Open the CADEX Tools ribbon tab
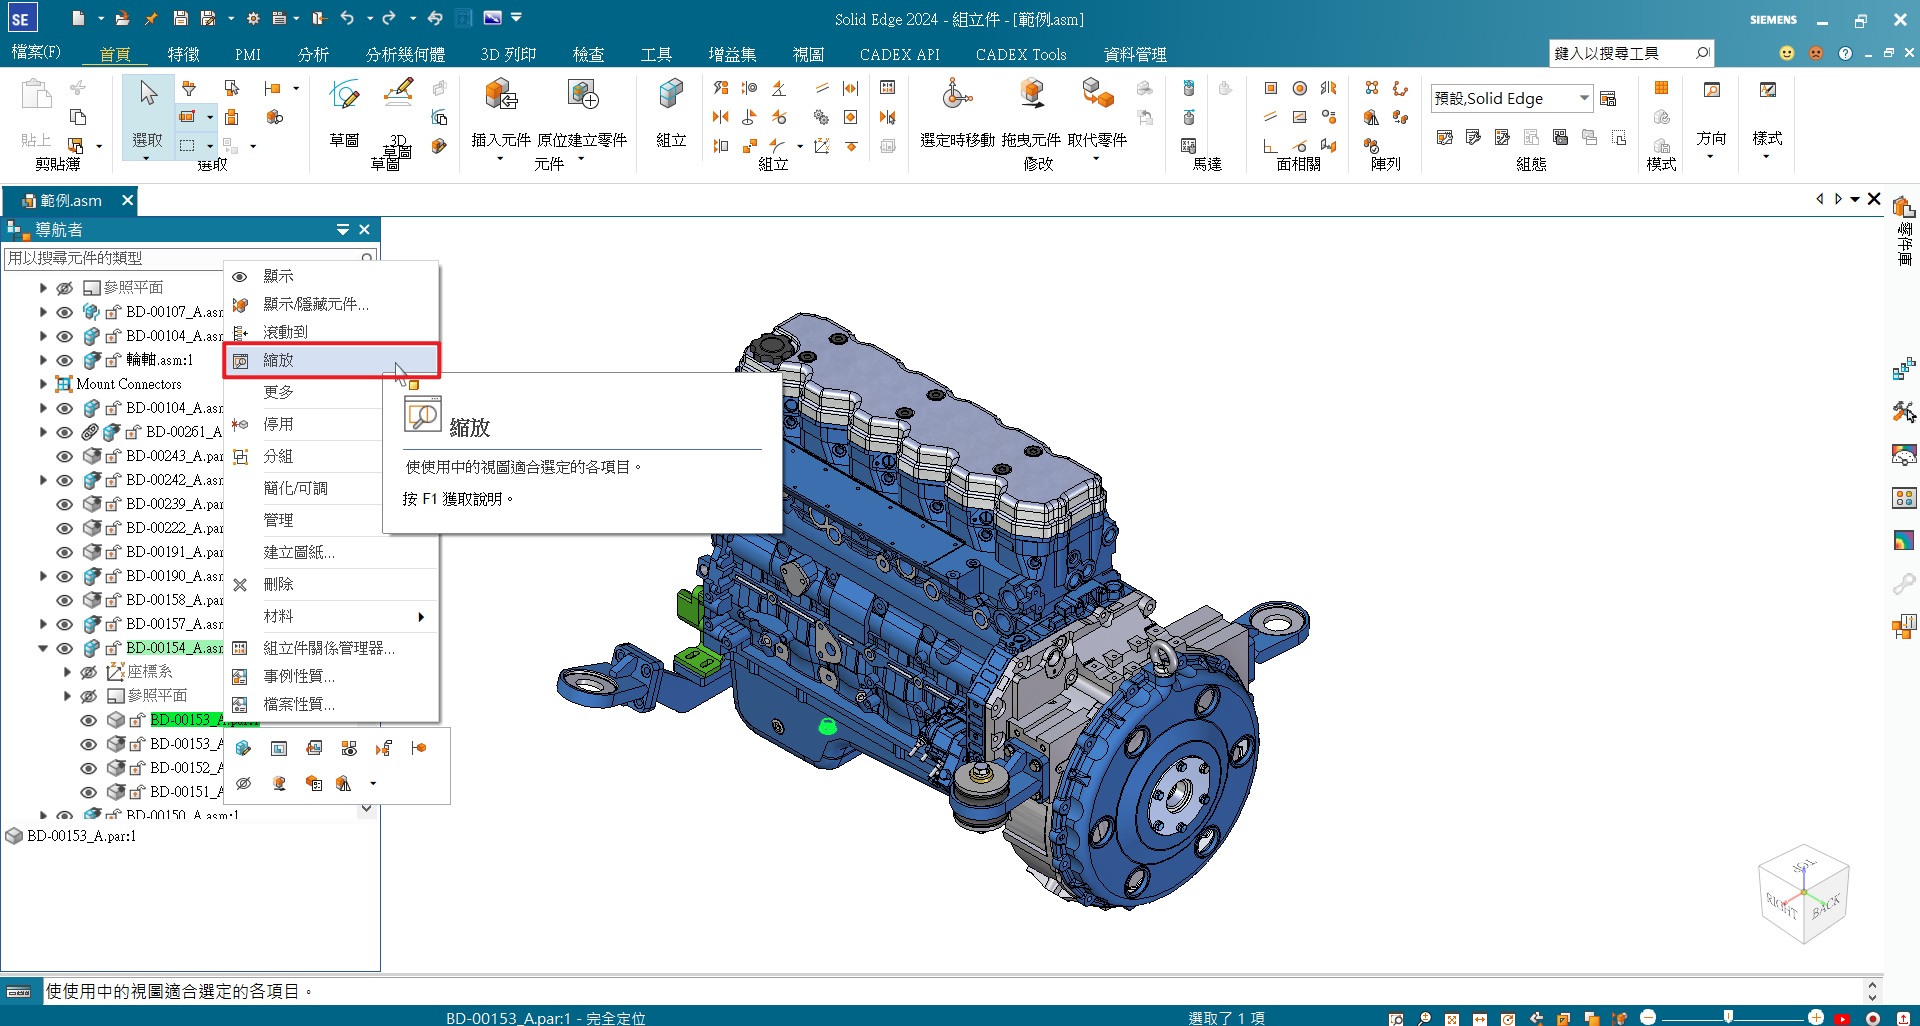 click(1021, 54)
